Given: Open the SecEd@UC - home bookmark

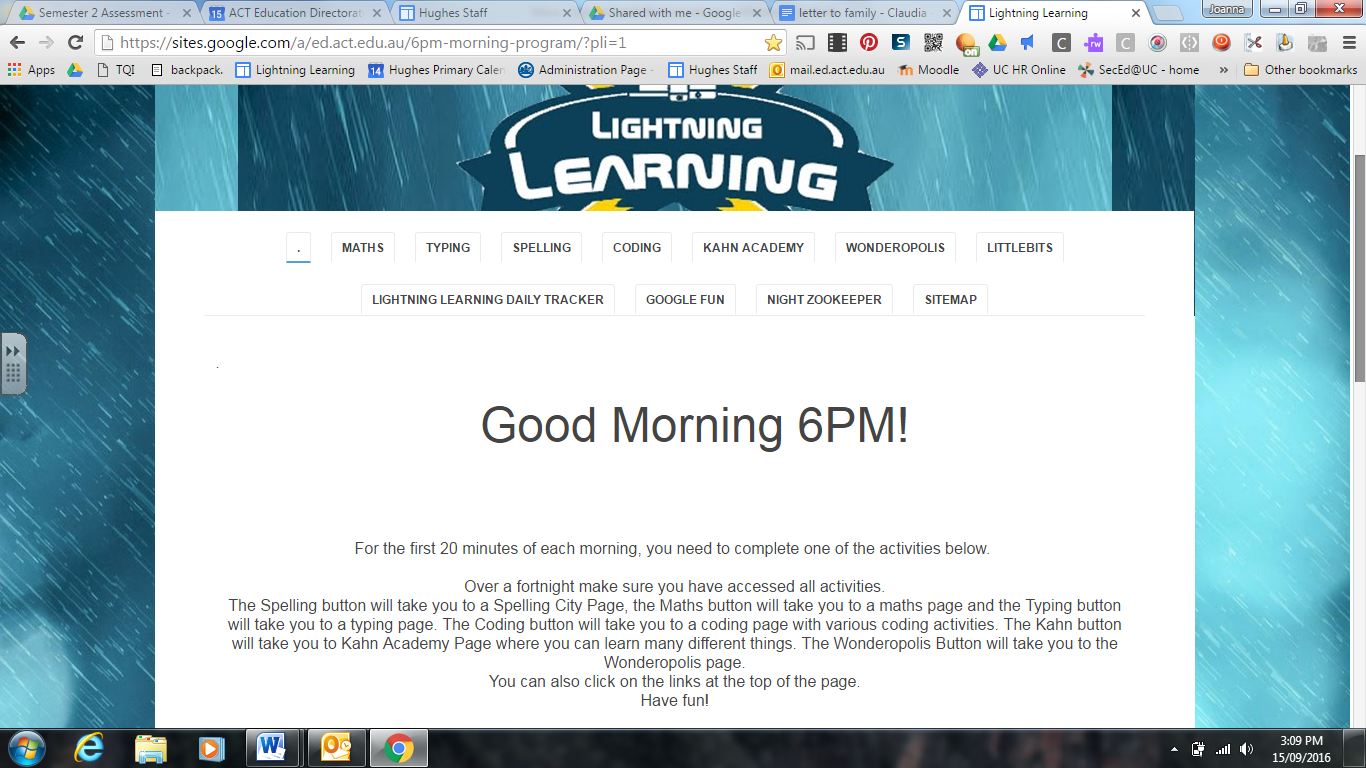Looking at the screenshot, I should tap(1138, 70).
